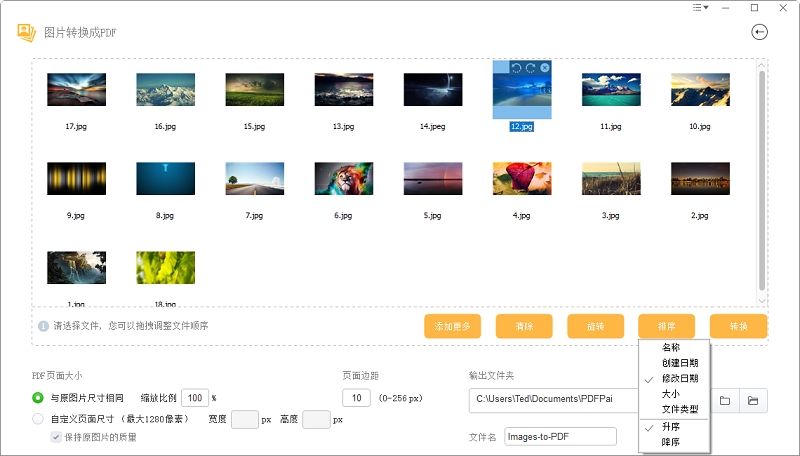800x456 pixels.
Task: Click the 添加更多 button
Action: coord(452,326)
